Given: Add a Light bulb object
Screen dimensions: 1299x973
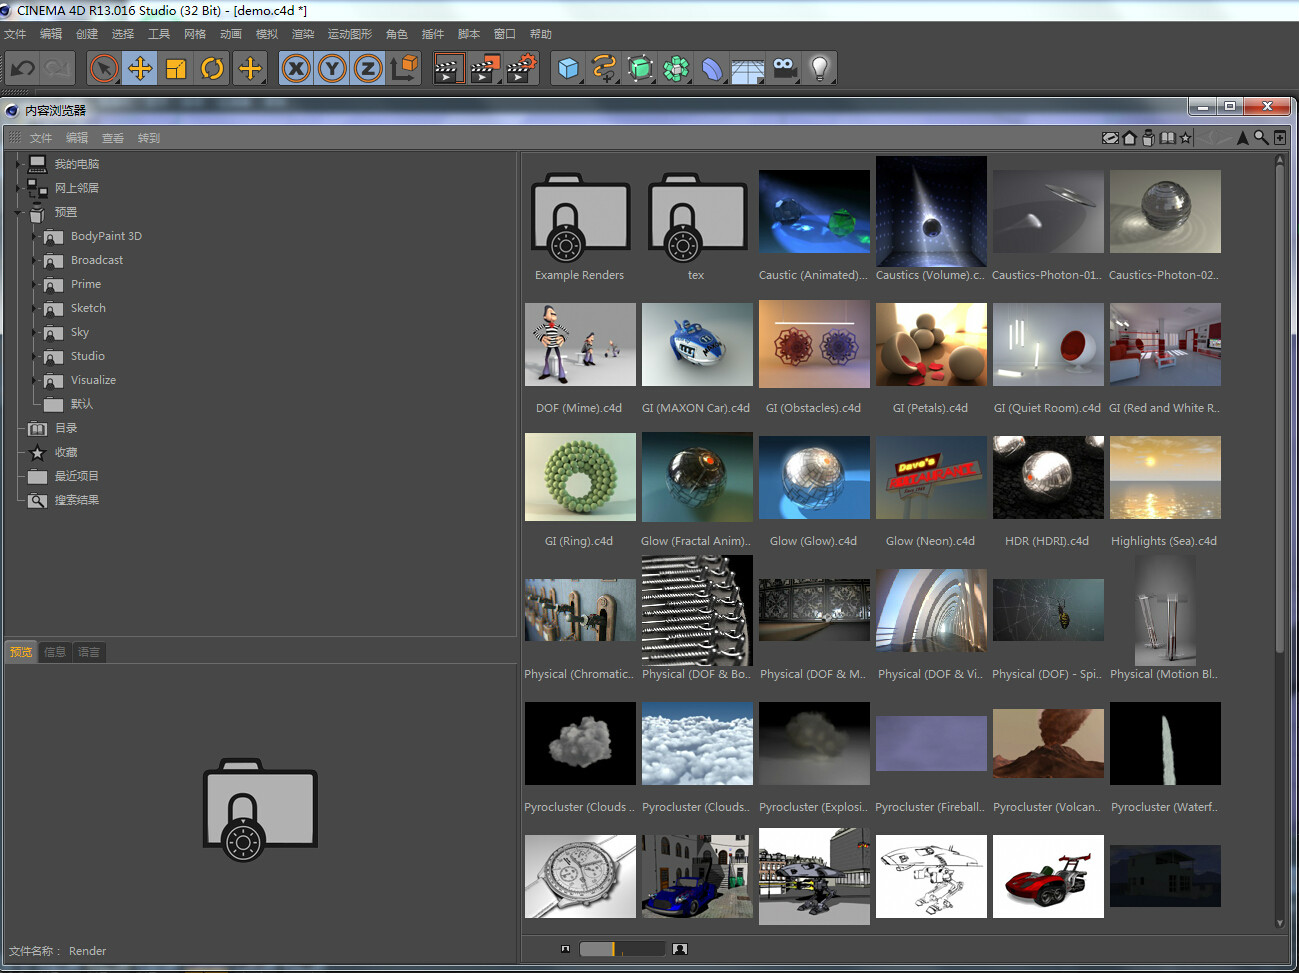Looking at the screenshot, I should [x=820, y=68].
